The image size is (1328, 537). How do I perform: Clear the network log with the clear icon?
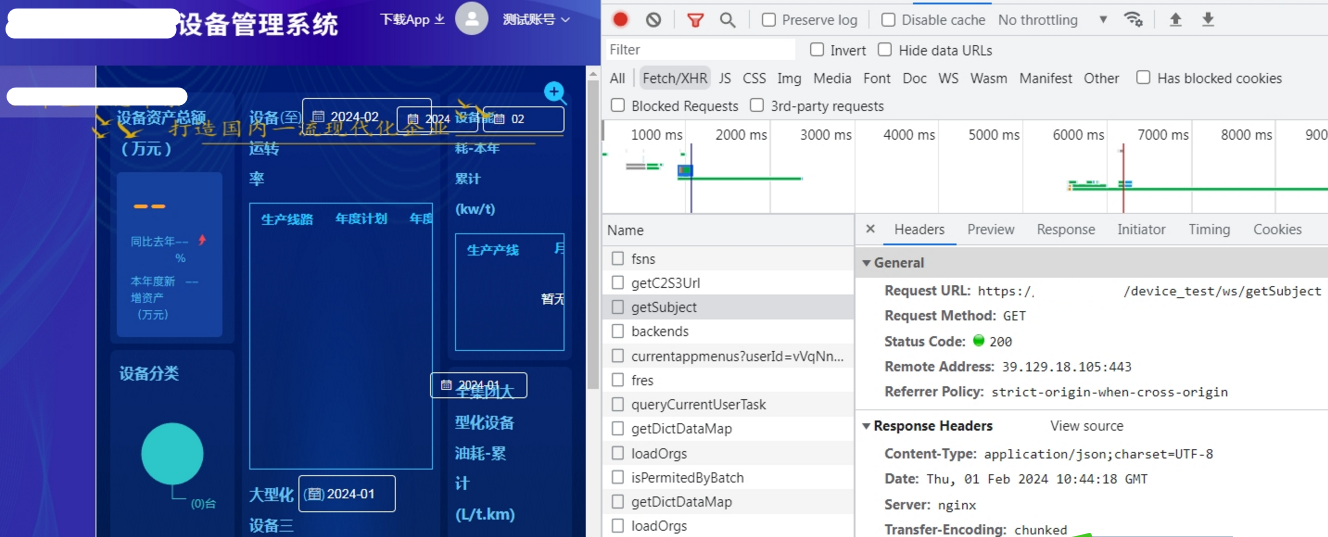pyautogui.click(x=653, y=20)
